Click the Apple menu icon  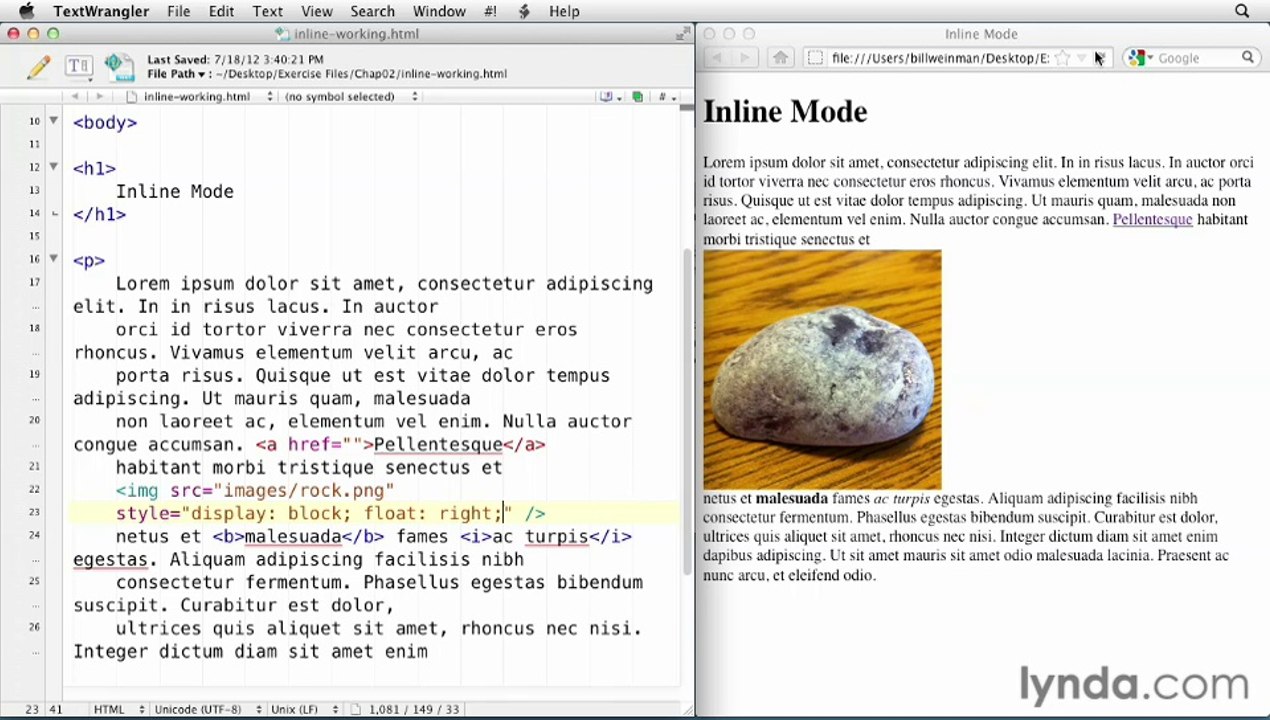point(26,11)
